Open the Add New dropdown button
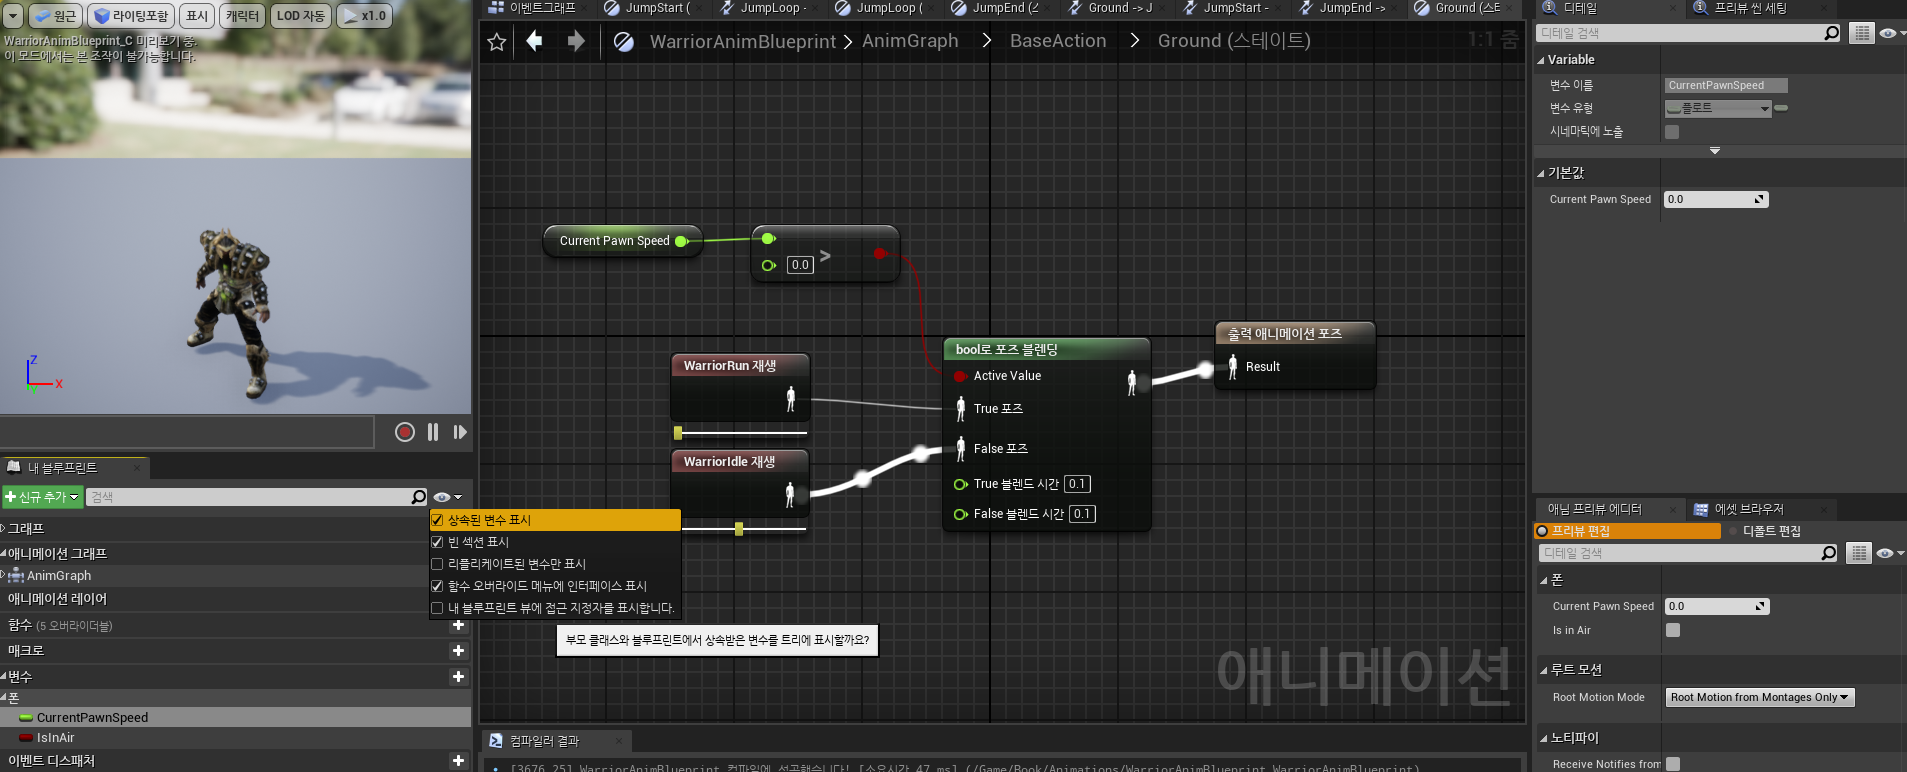This screenshot has height=772, width=1907. [x=41, y=497]
